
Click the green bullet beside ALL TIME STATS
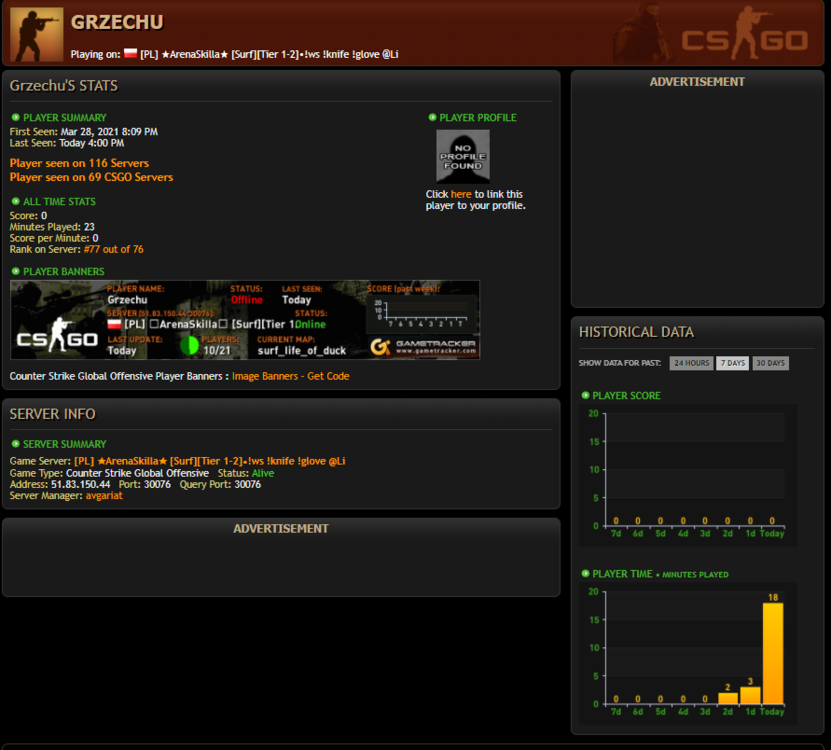point(15,201)
